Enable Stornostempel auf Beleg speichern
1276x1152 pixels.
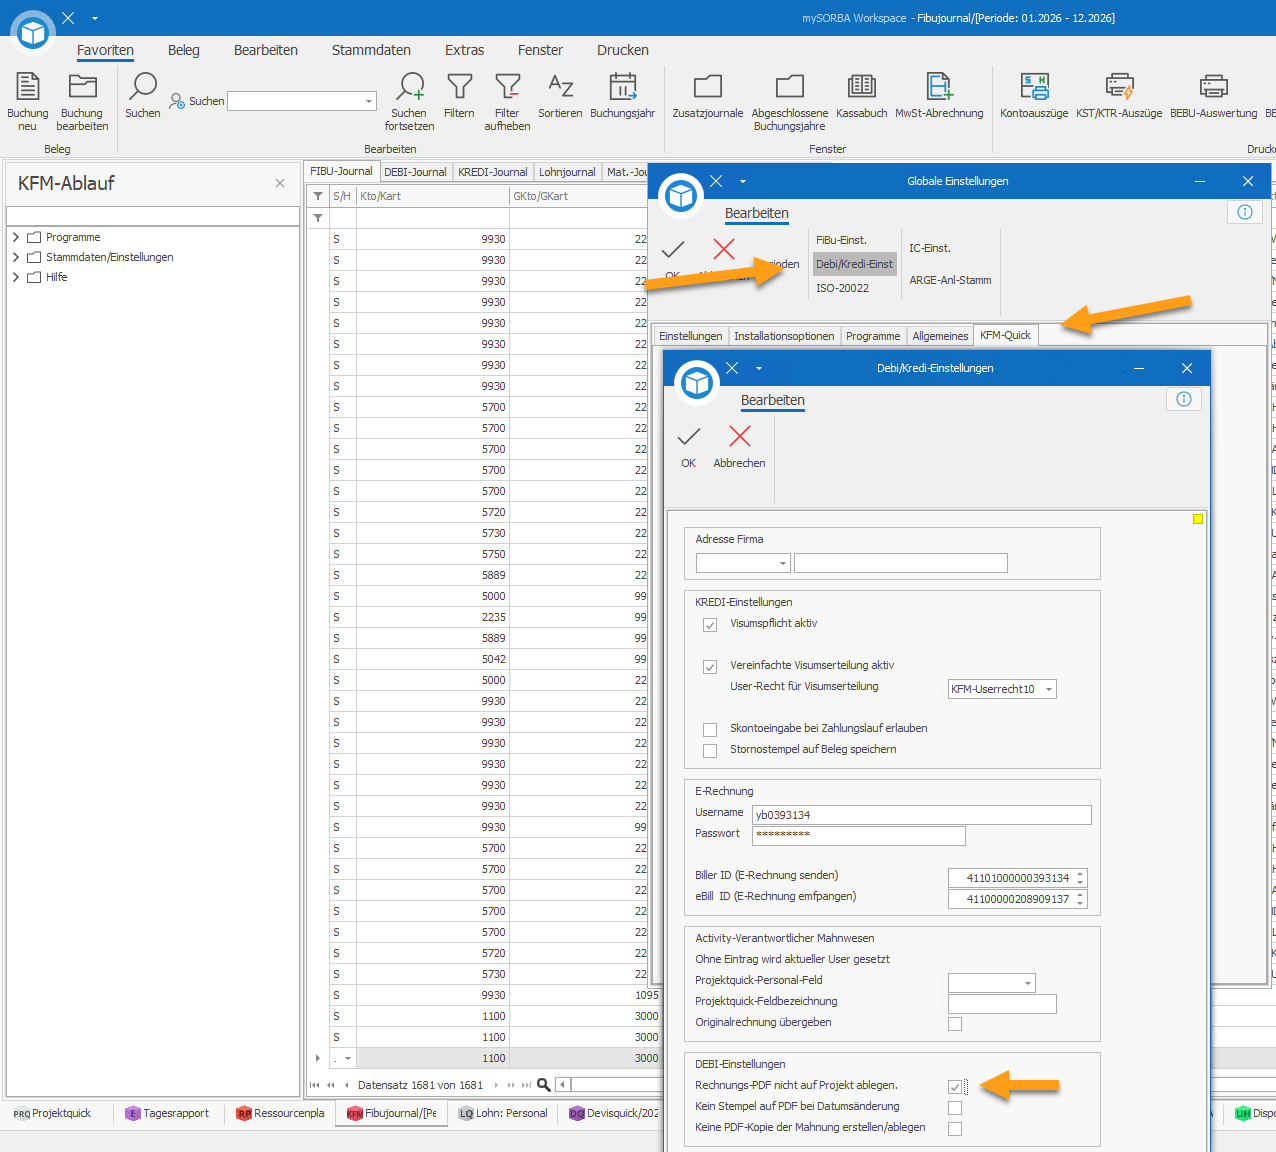point(710,751)
